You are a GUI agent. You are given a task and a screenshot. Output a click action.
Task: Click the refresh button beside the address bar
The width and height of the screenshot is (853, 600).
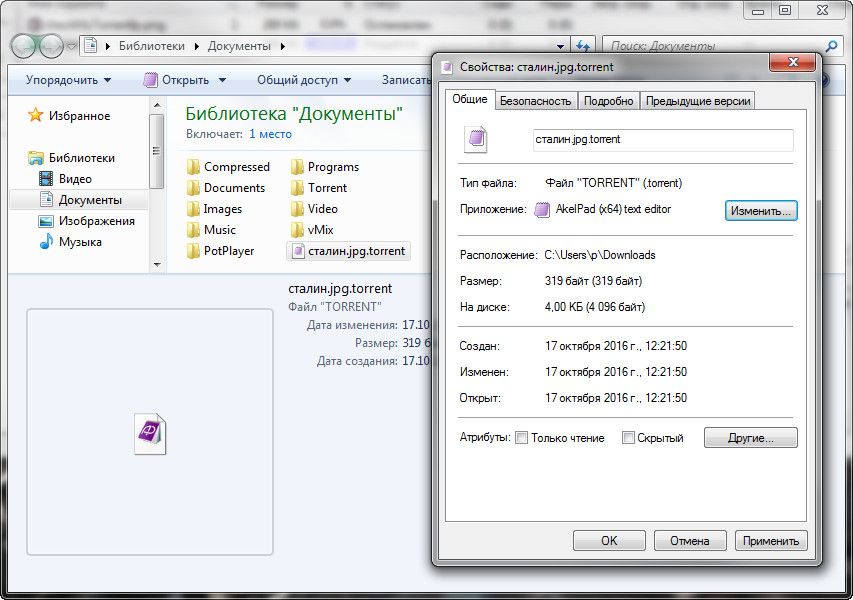[583, 46]
